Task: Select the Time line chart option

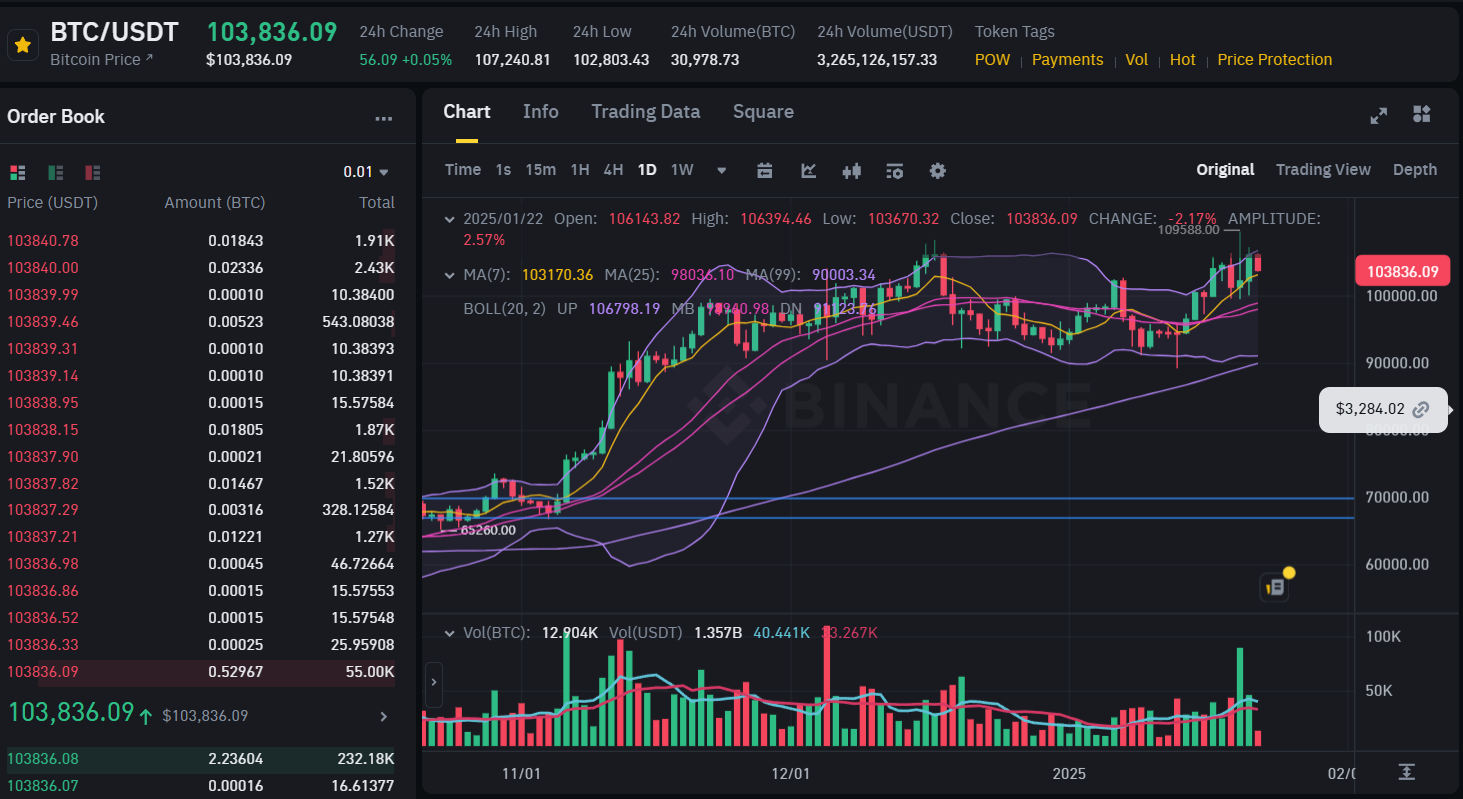Action: (463, 170)
